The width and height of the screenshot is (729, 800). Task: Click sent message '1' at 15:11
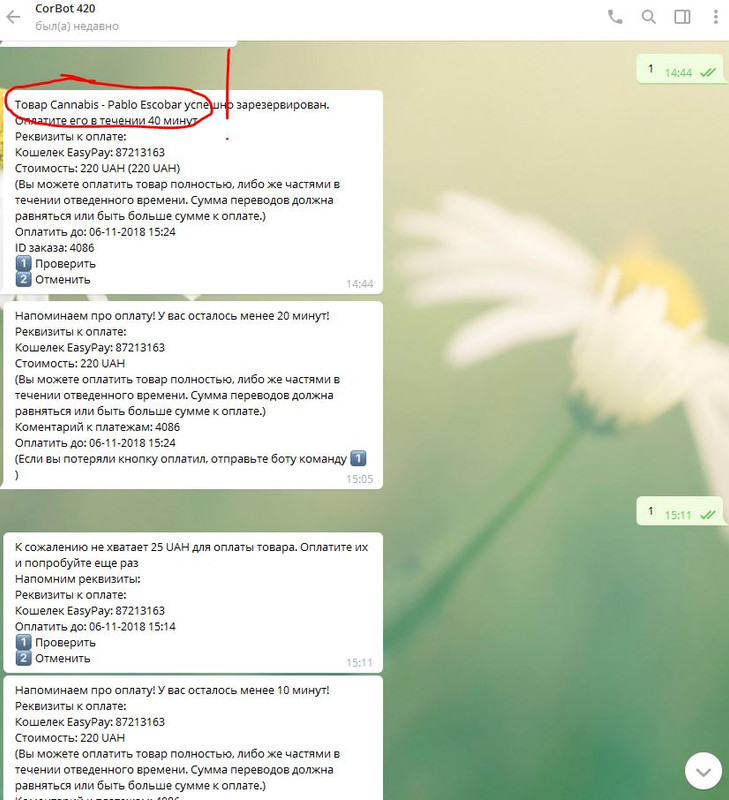click(x=680, y=511)
